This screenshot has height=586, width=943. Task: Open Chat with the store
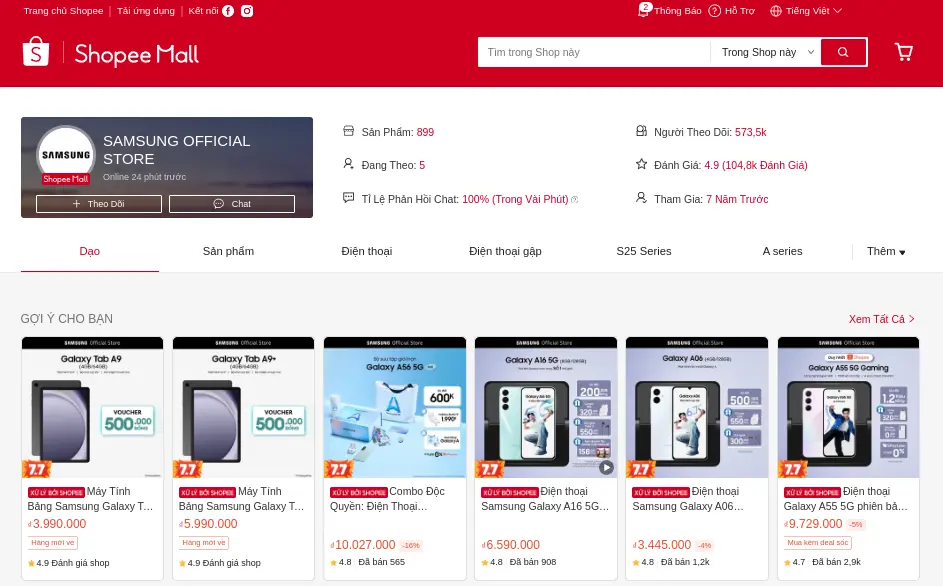[232, 204]
